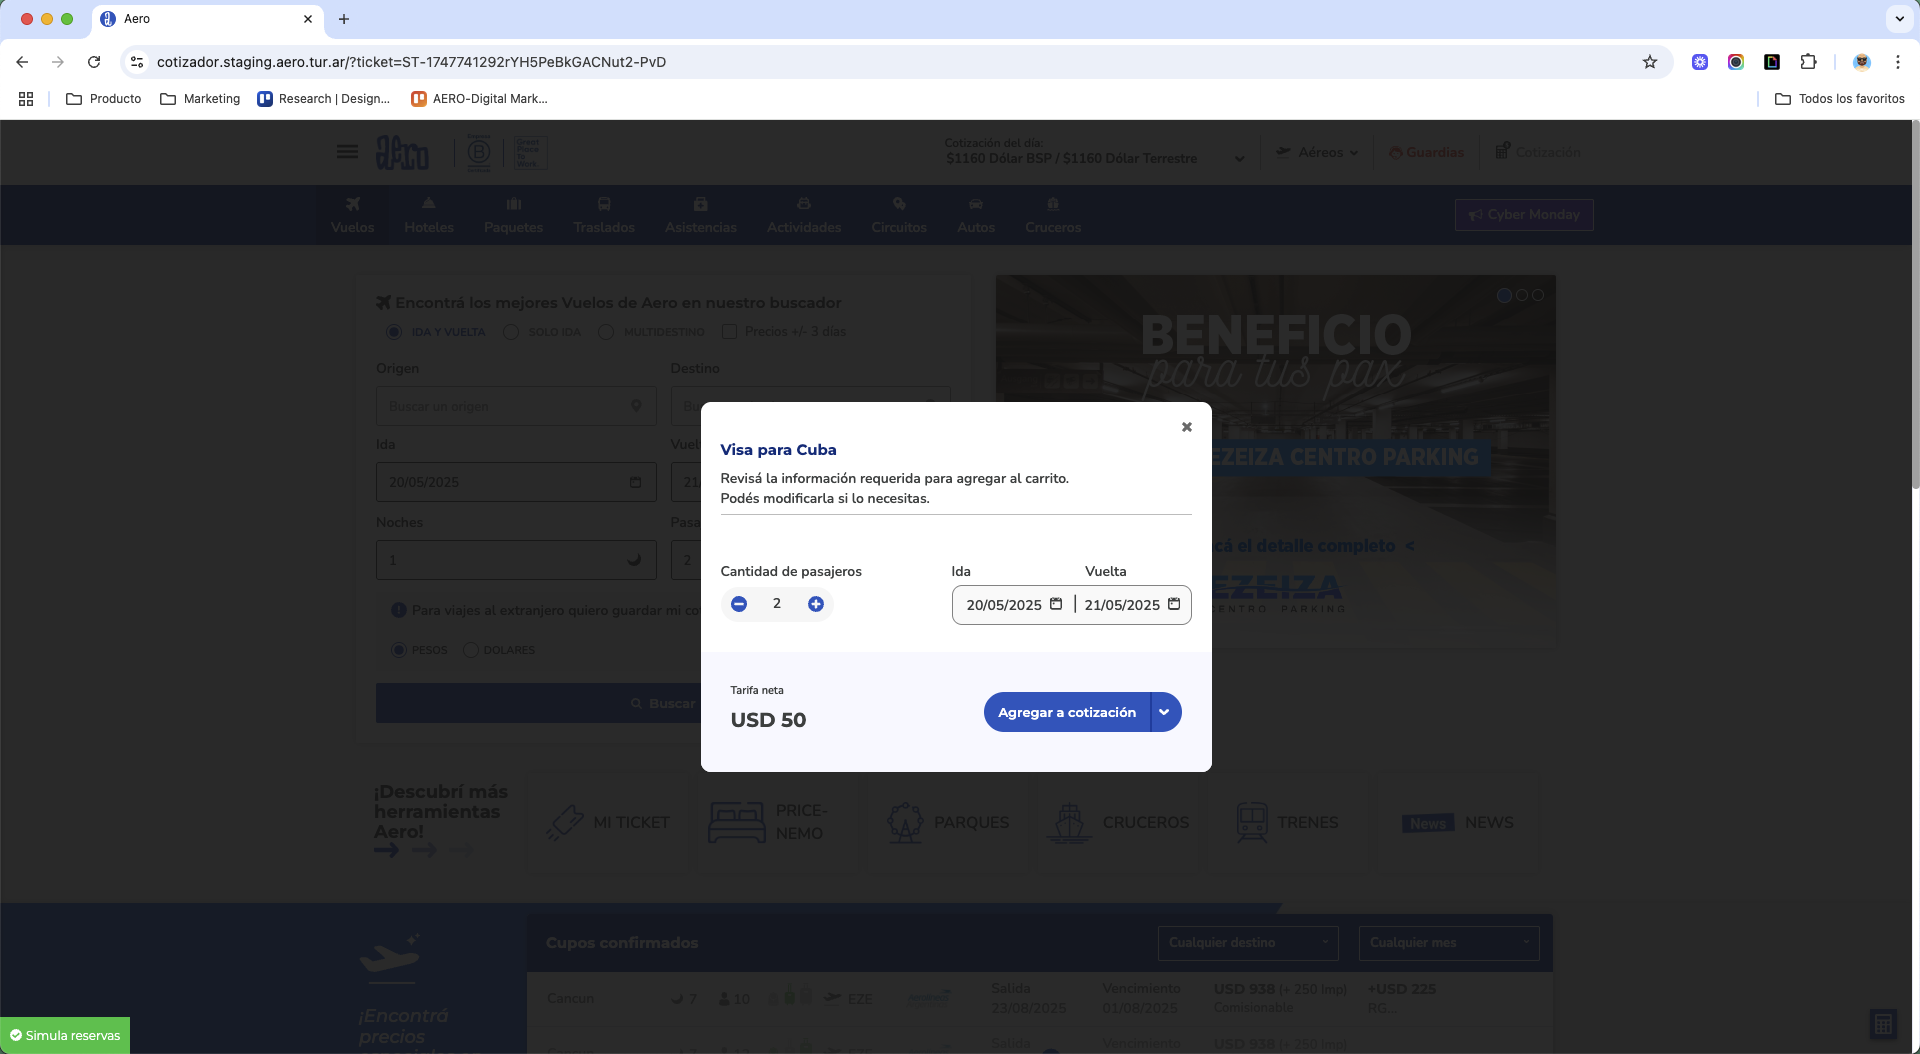The height and width of the screenshot is (1054, 1920).
Task: Select PESOS currency radio button
Action: 399,650
